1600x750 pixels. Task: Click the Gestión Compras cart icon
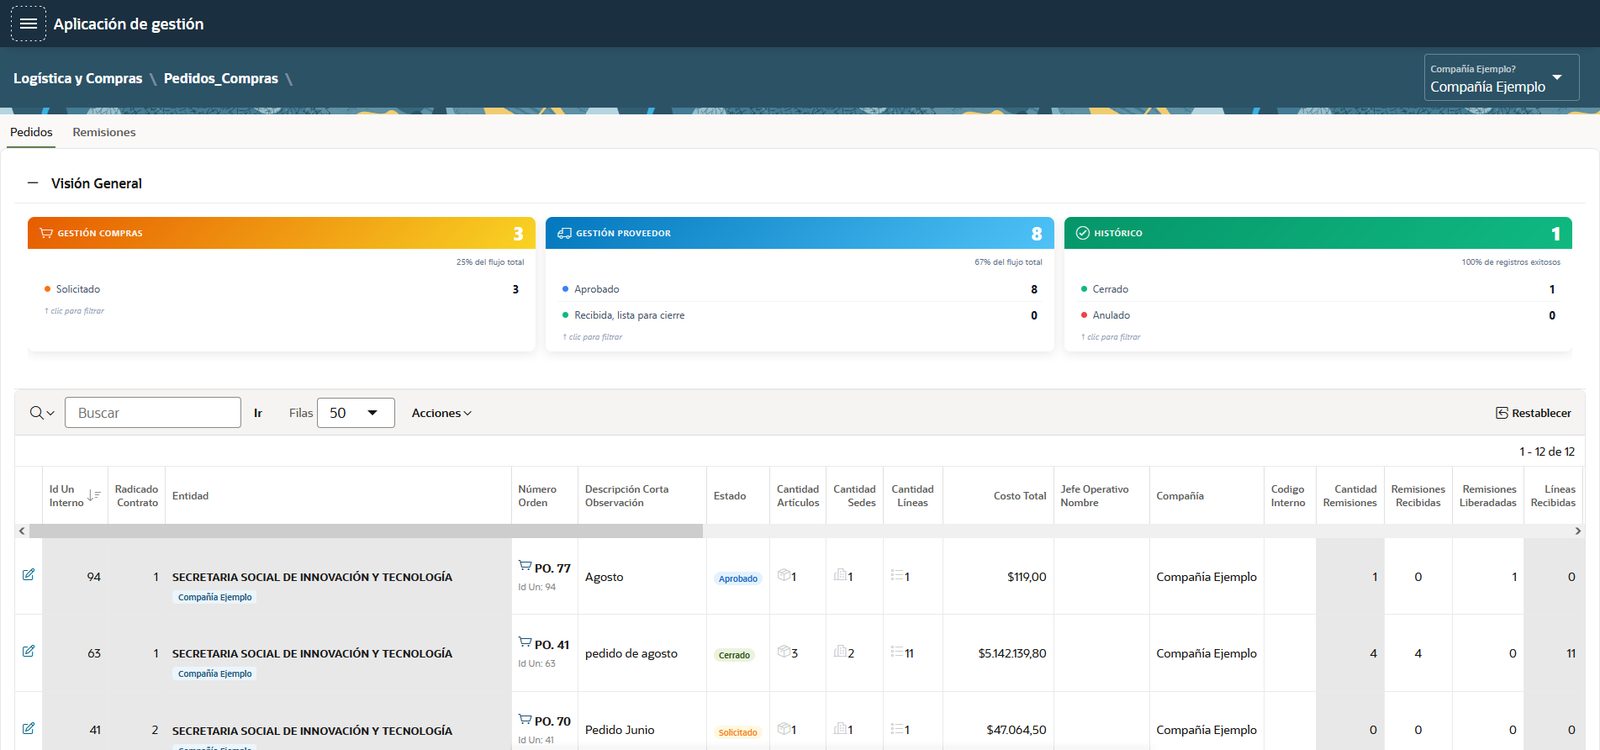46,233
